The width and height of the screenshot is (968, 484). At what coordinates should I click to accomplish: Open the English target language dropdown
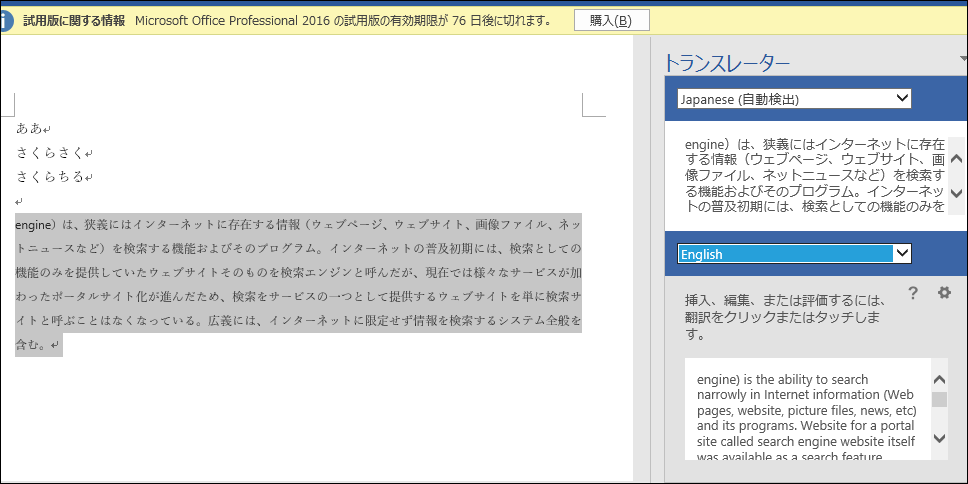pos(794,254)
